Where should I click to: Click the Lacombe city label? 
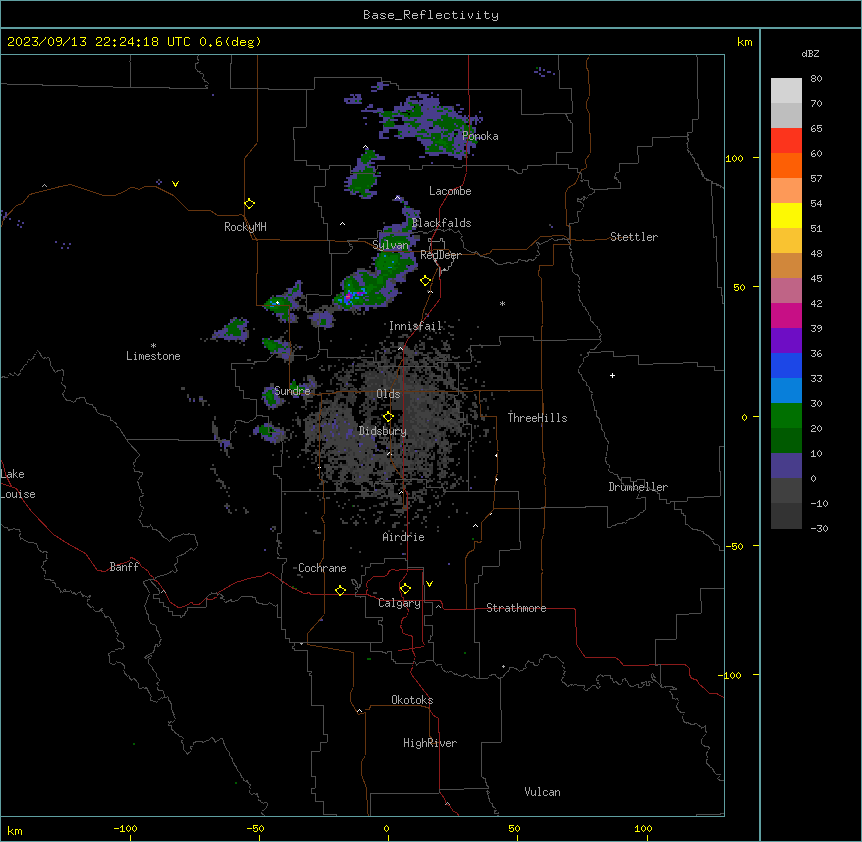pos(450,191)
